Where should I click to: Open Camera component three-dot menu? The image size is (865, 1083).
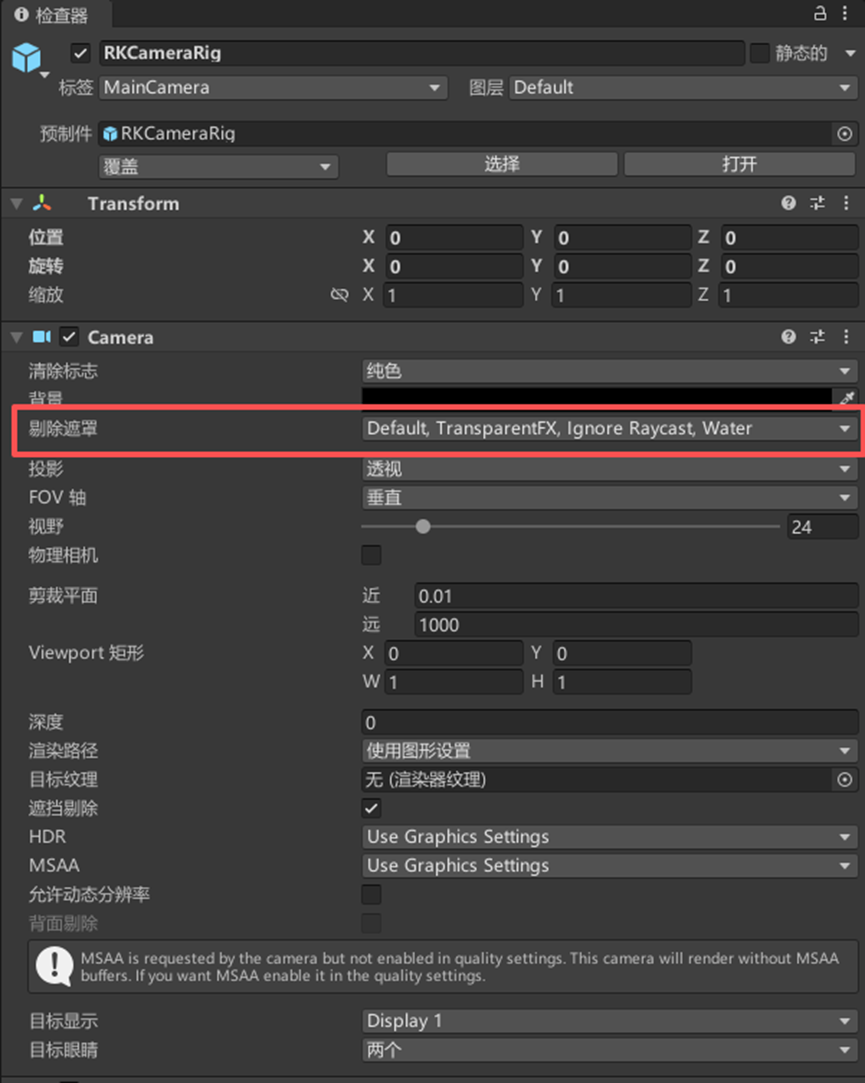[846, 336]
